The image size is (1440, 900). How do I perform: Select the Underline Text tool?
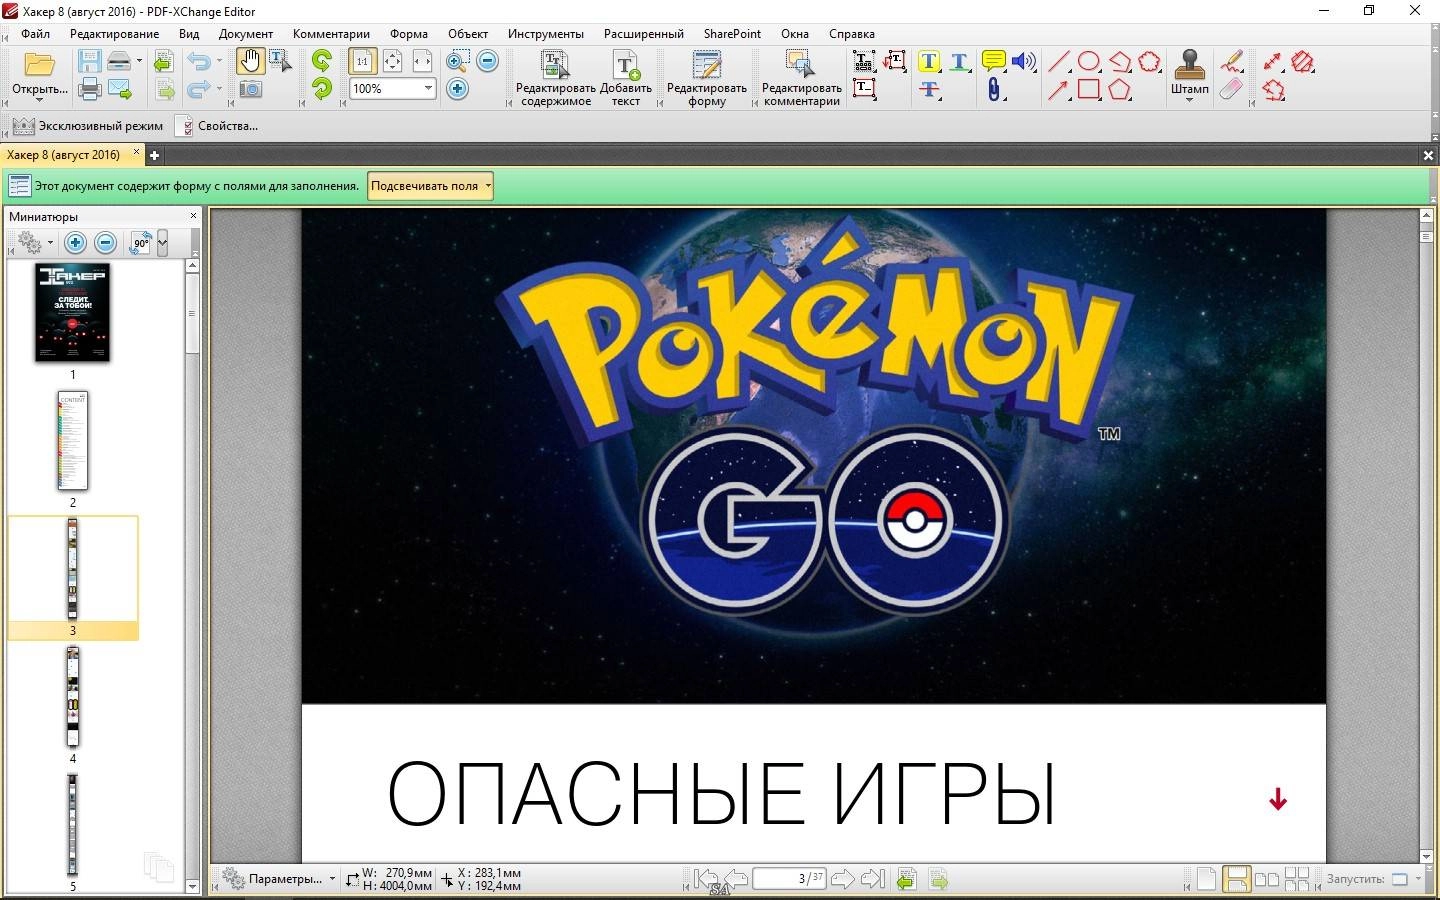(x=959, y=62)
